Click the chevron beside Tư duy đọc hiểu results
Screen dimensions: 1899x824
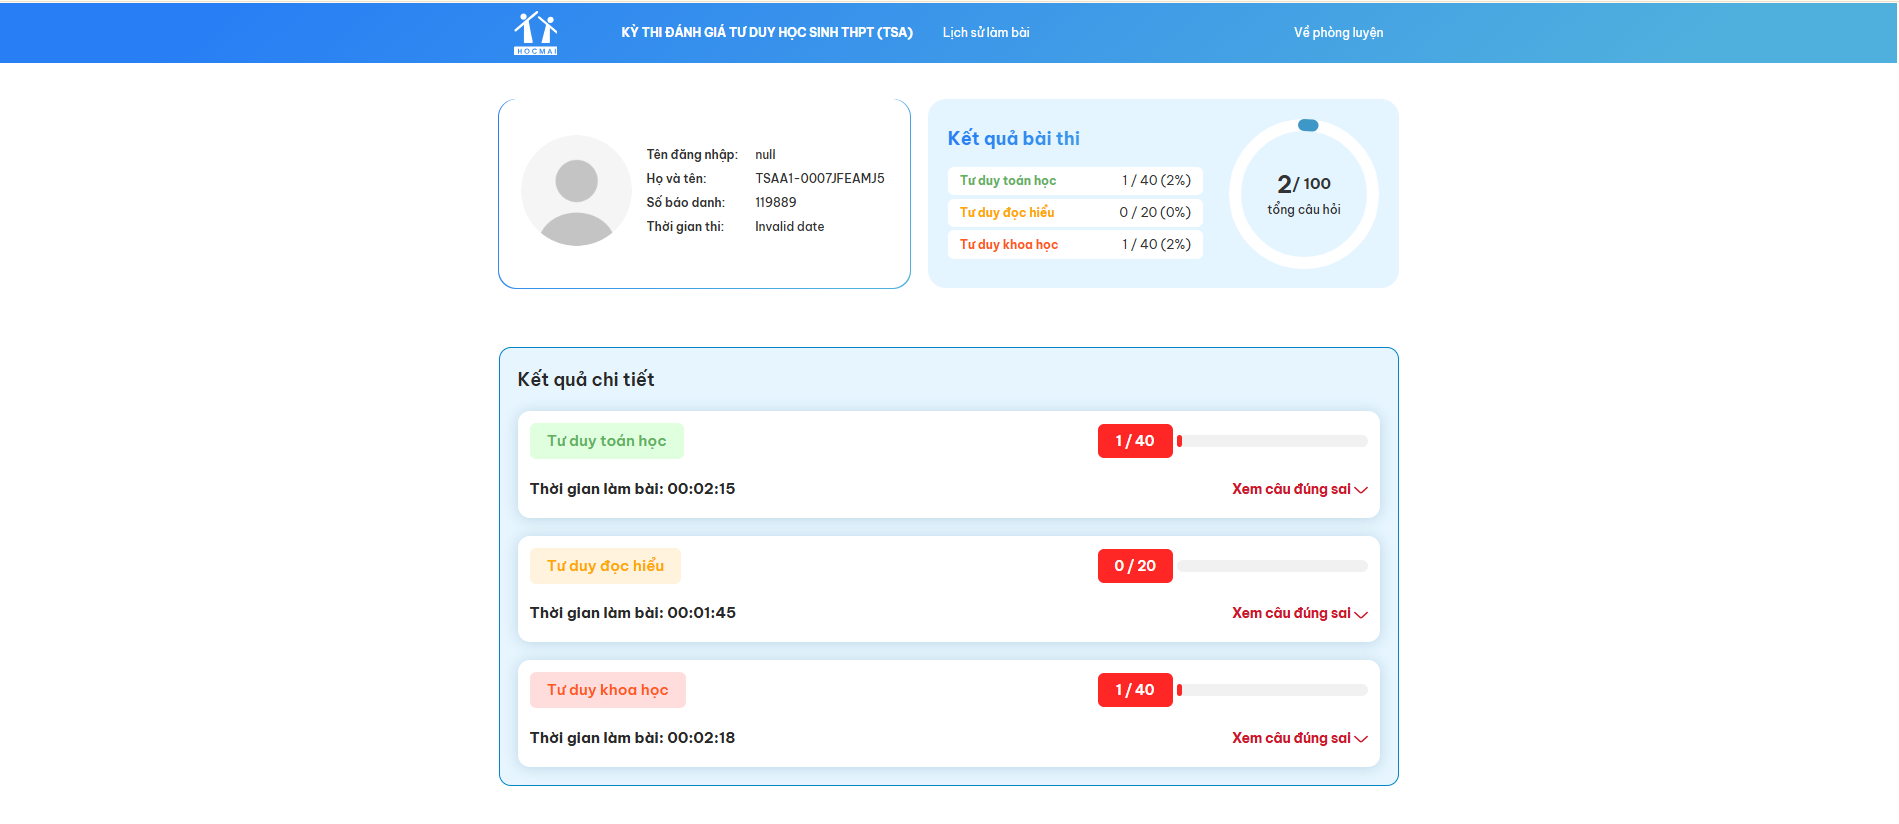[1361, 614]
